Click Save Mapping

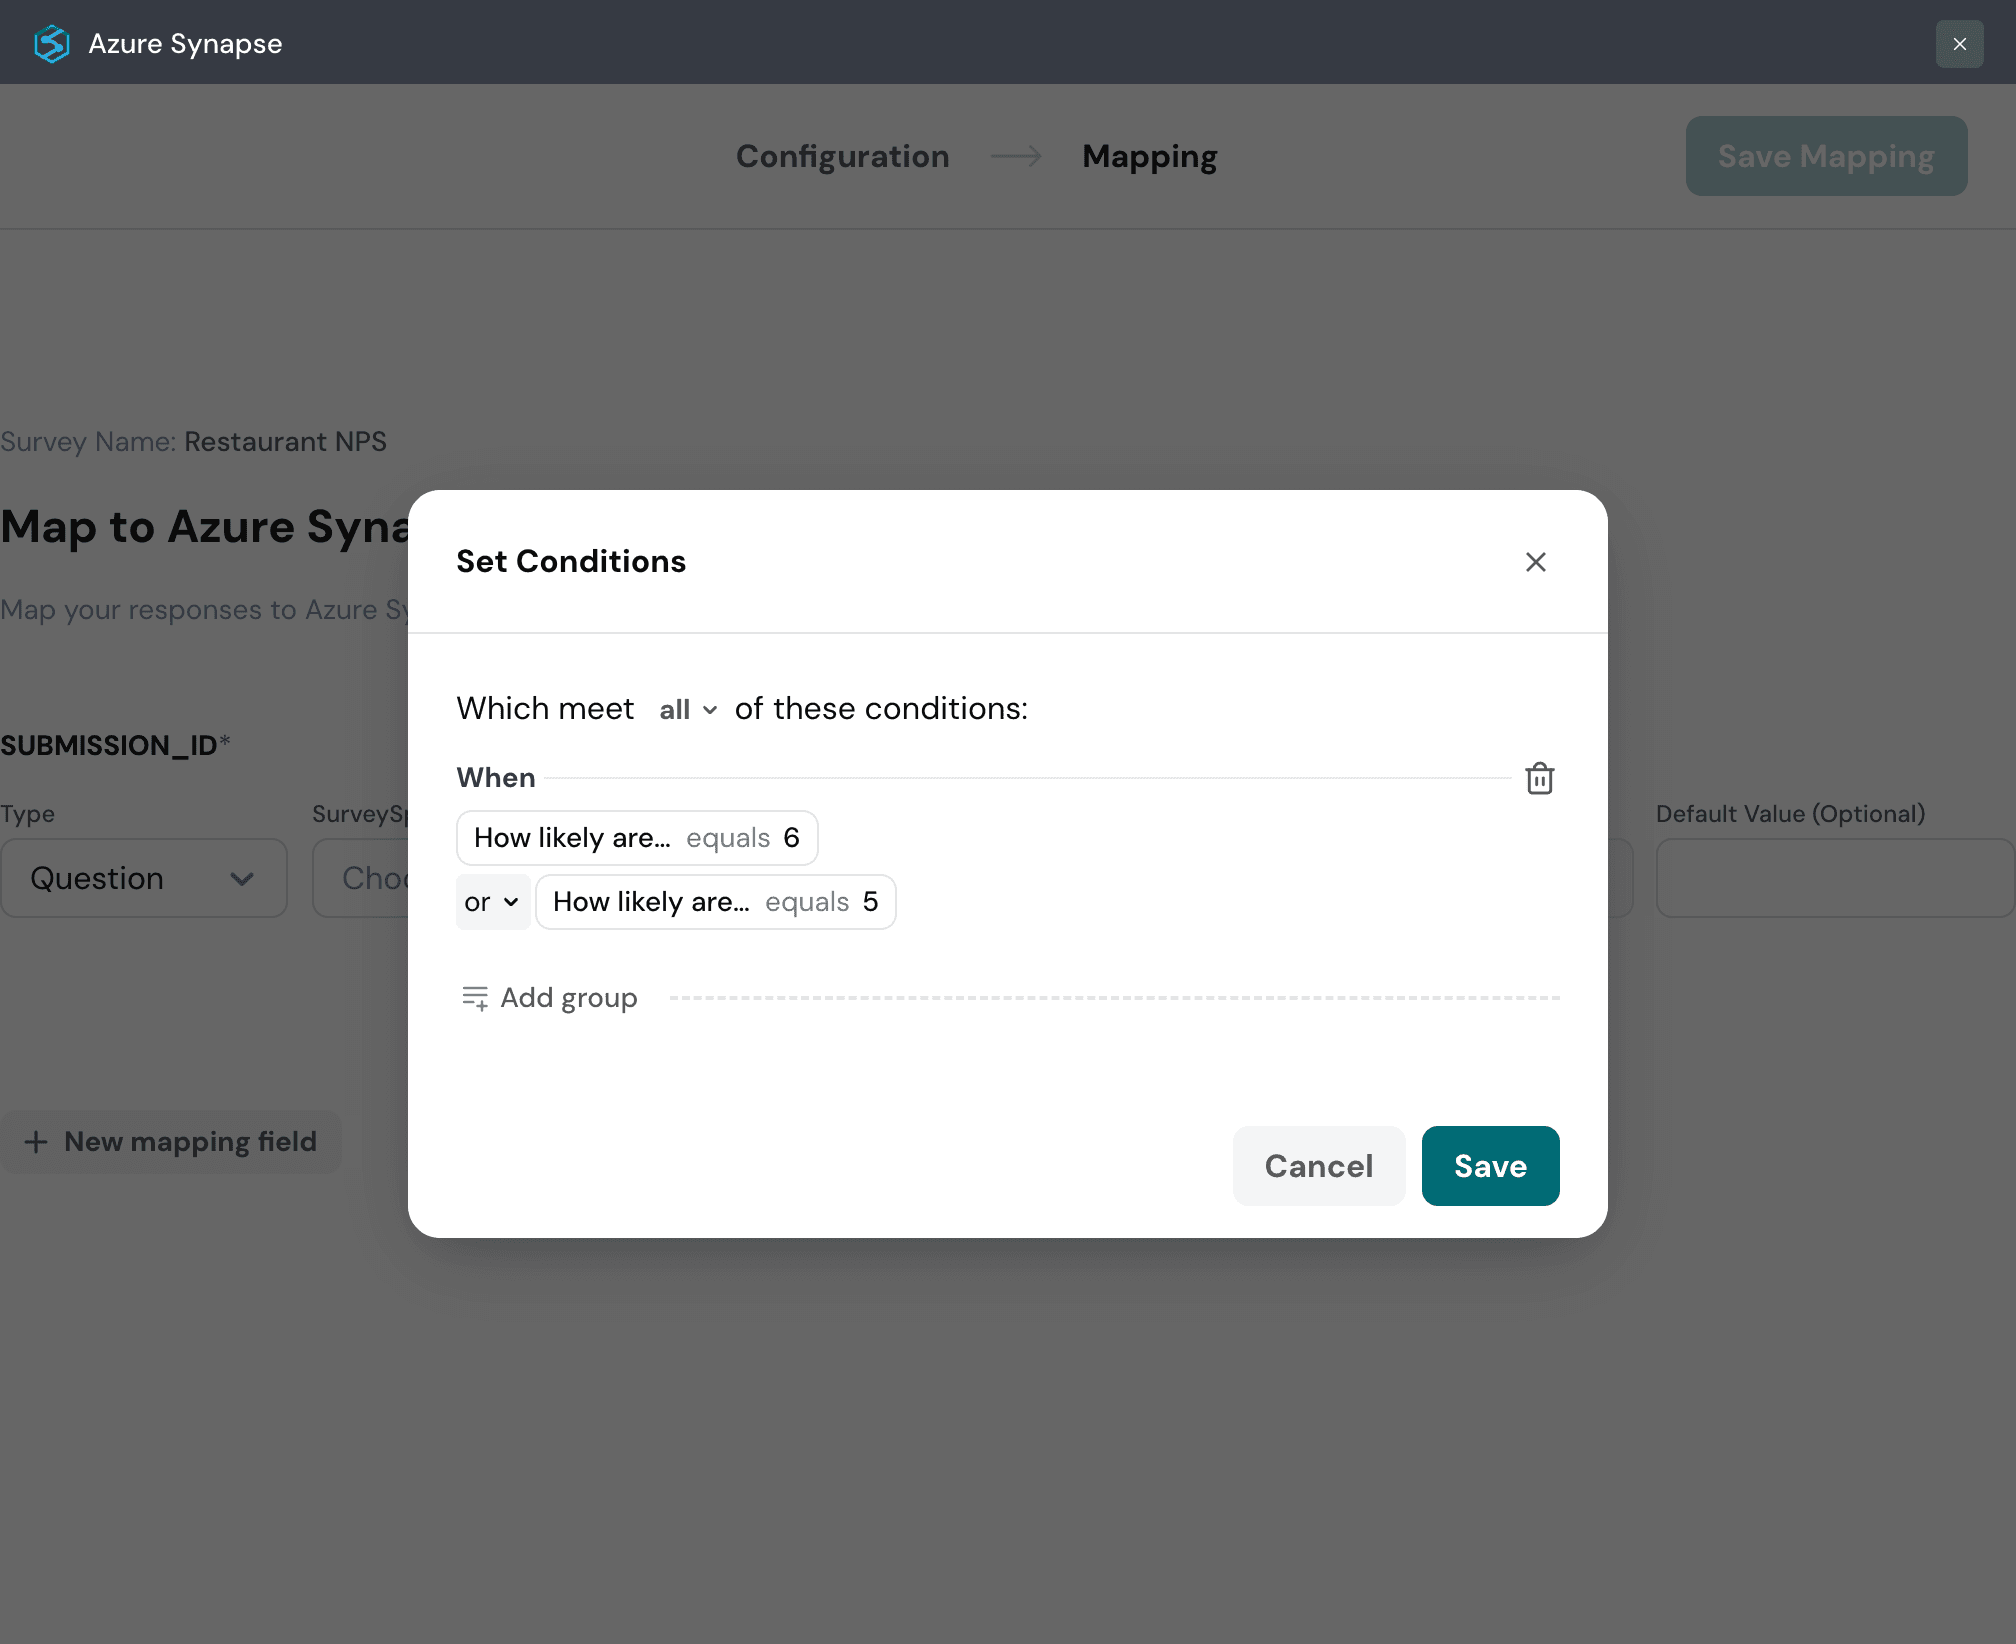click(1825, 156)
